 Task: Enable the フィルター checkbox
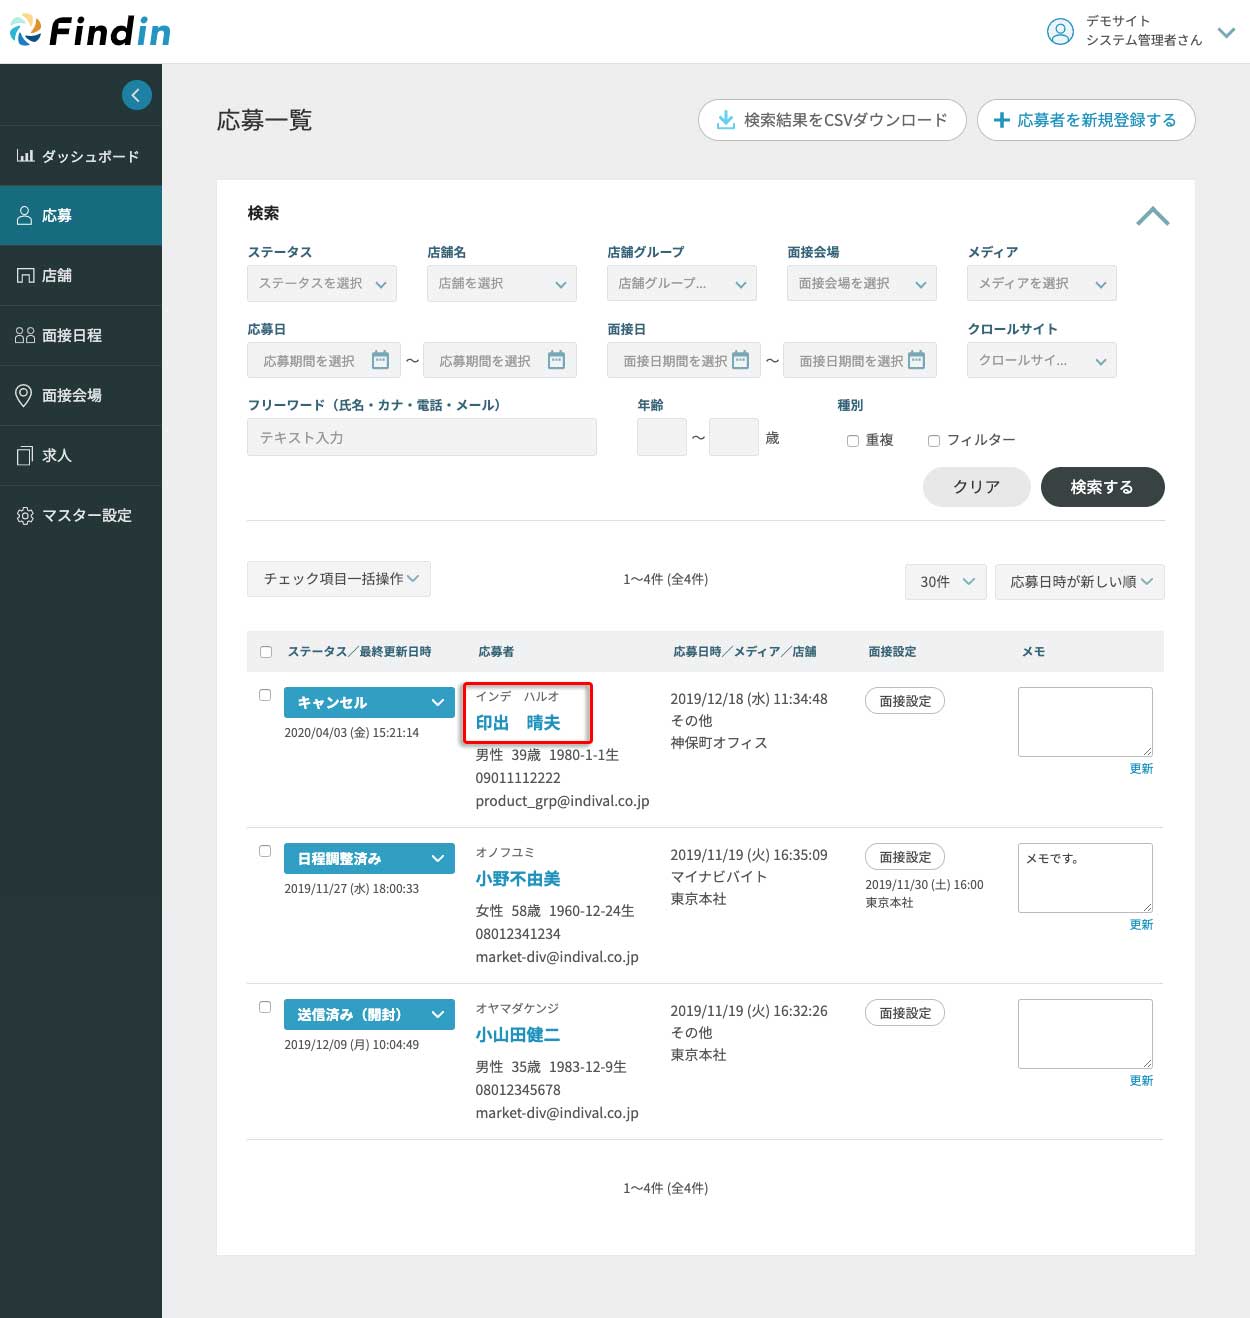point(934,440)
